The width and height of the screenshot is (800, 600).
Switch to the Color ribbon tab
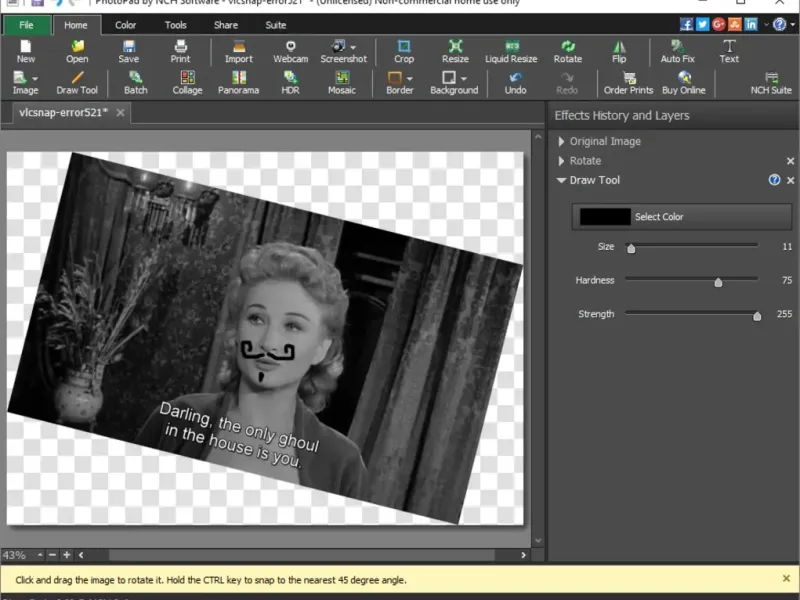125,25
